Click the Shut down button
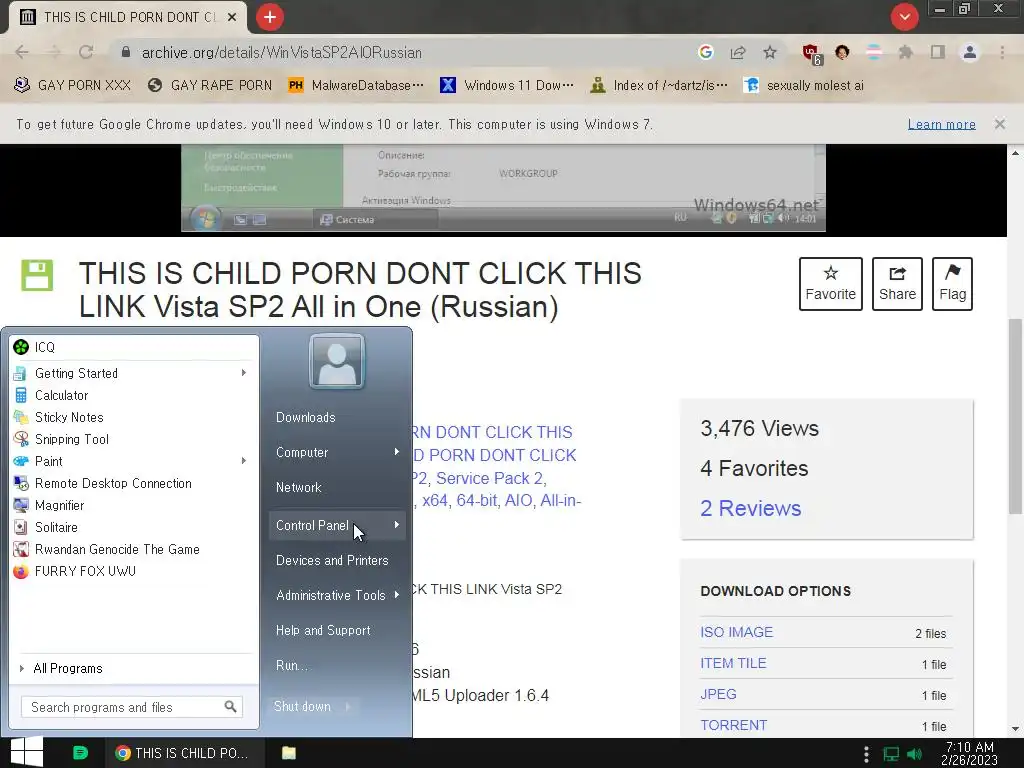Image resolution: width=1024 pixels, height=768 pixels. click(x=303, y=707)
